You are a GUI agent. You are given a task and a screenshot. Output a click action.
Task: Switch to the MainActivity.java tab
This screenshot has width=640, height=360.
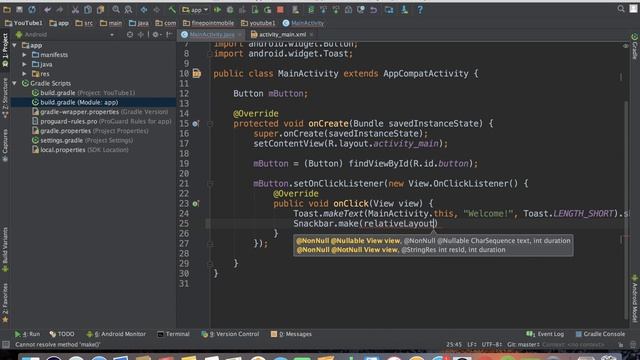[211, 35]
